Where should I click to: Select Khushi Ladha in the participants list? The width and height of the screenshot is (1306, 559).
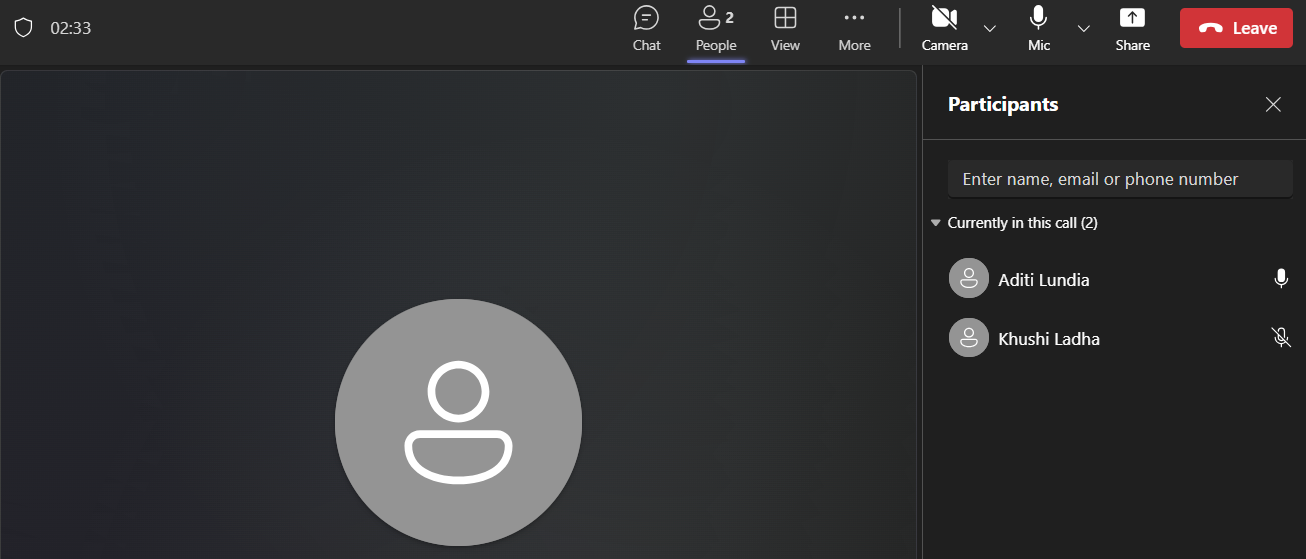pyautogui.click(x=1120, y=338)
